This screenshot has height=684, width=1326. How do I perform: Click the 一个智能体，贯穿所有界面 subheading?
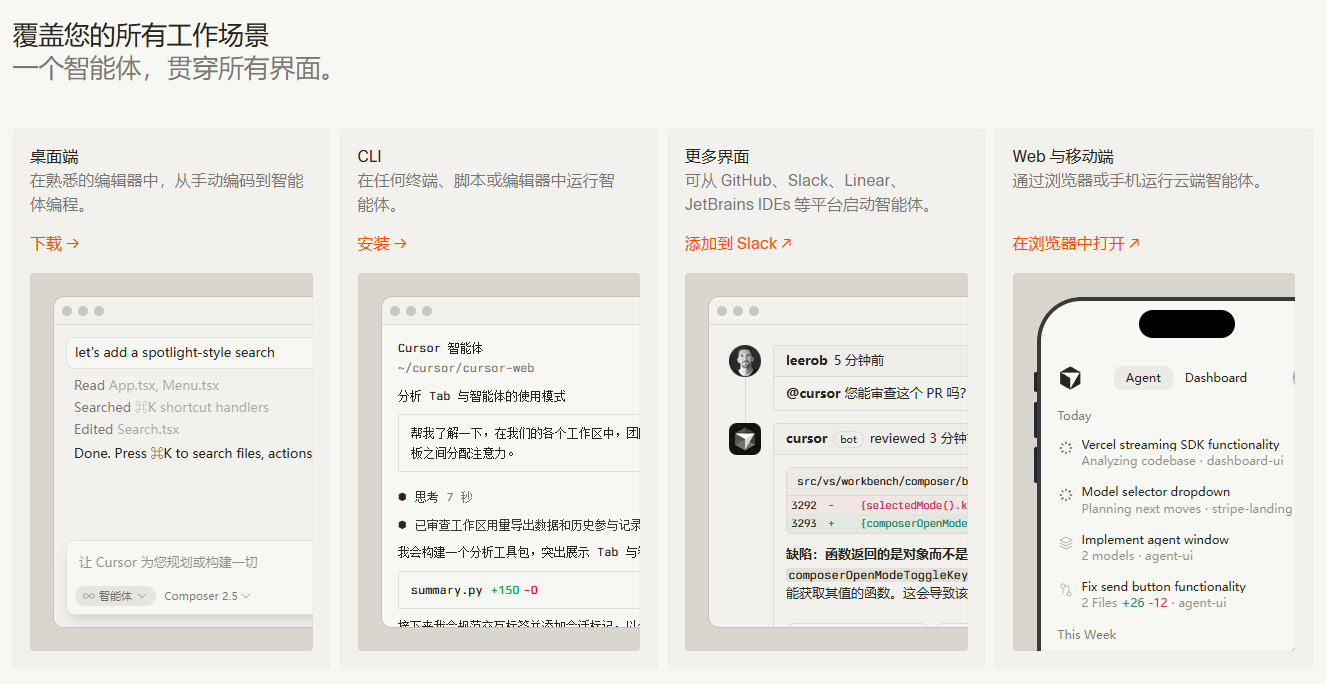tap(172, 68)
